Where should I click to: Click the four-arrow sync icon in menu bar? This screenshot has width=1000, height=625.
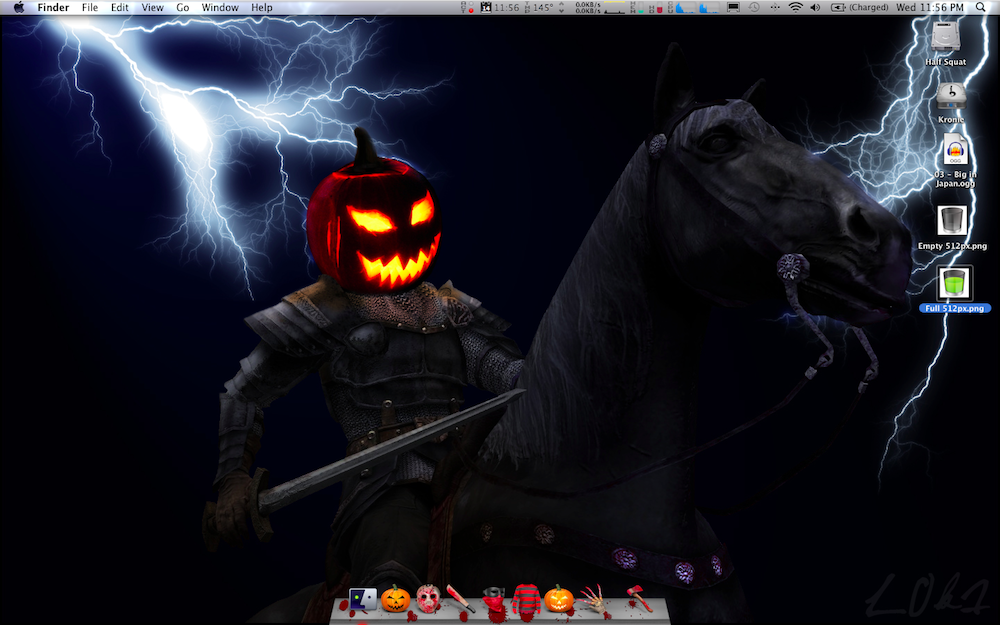[775, 8]
